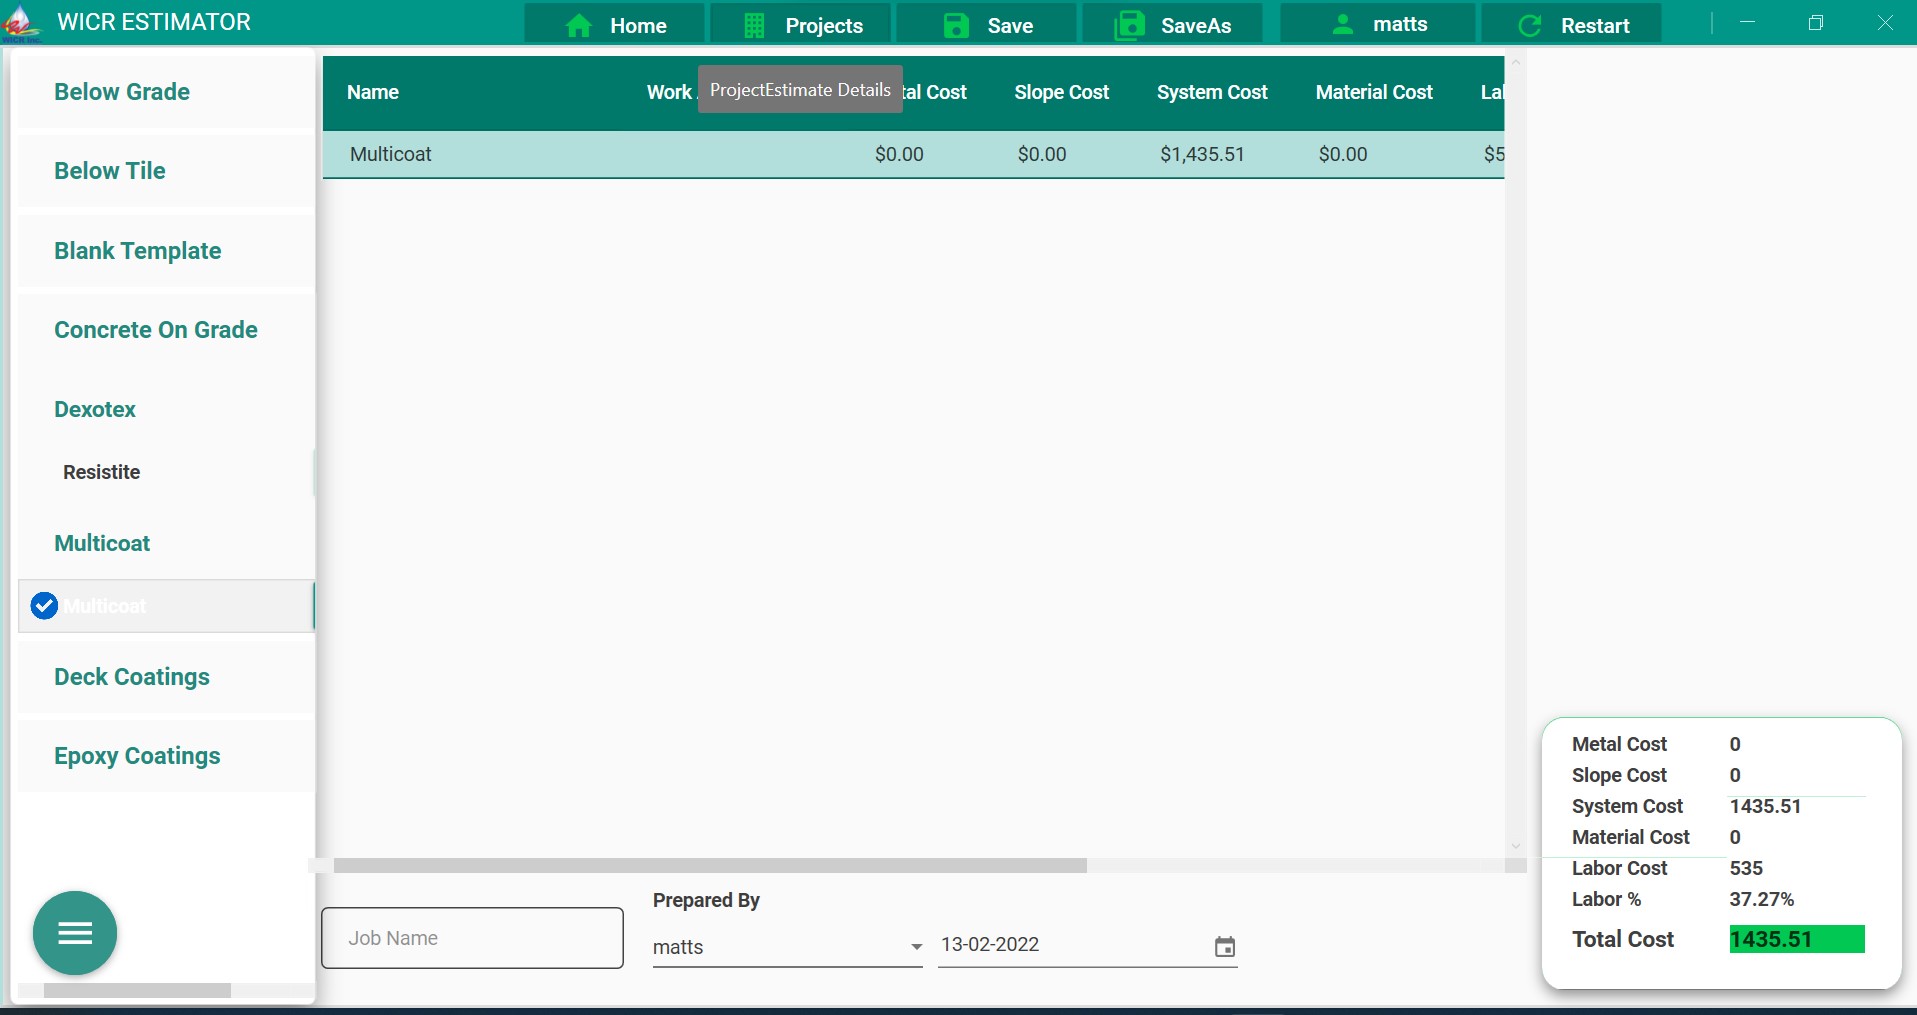Open the matts user menu
1917x1015 pixels.
point(1378,24)
